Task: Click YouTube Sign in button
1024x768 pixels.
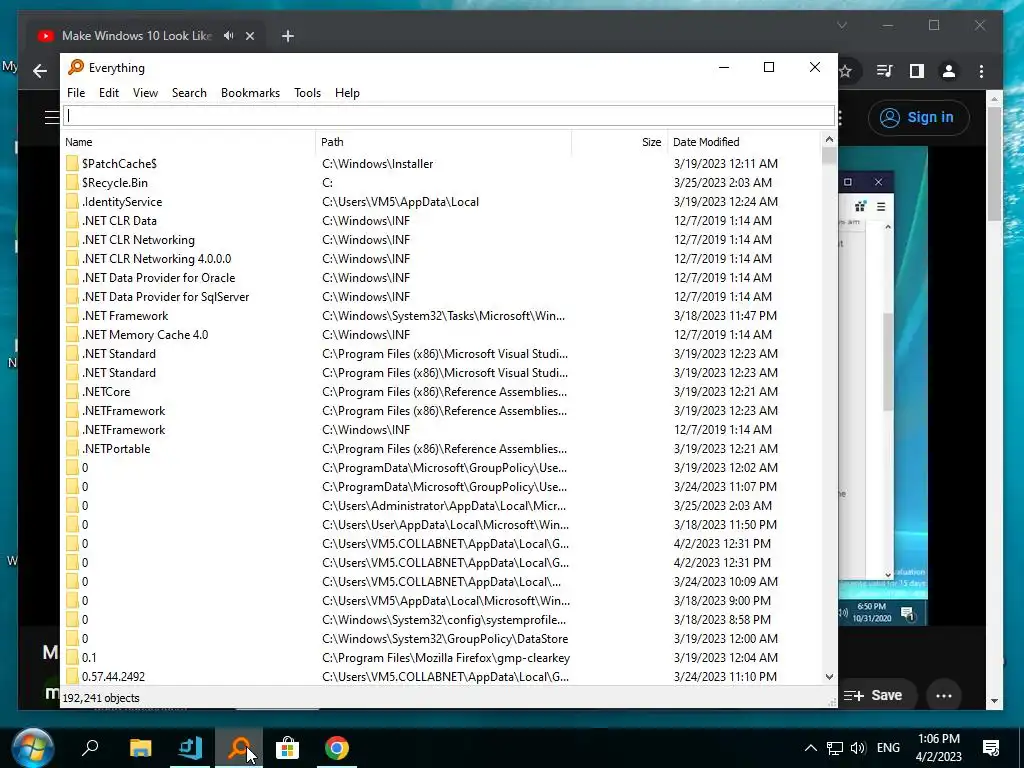Action: click(x=918, y=118)
